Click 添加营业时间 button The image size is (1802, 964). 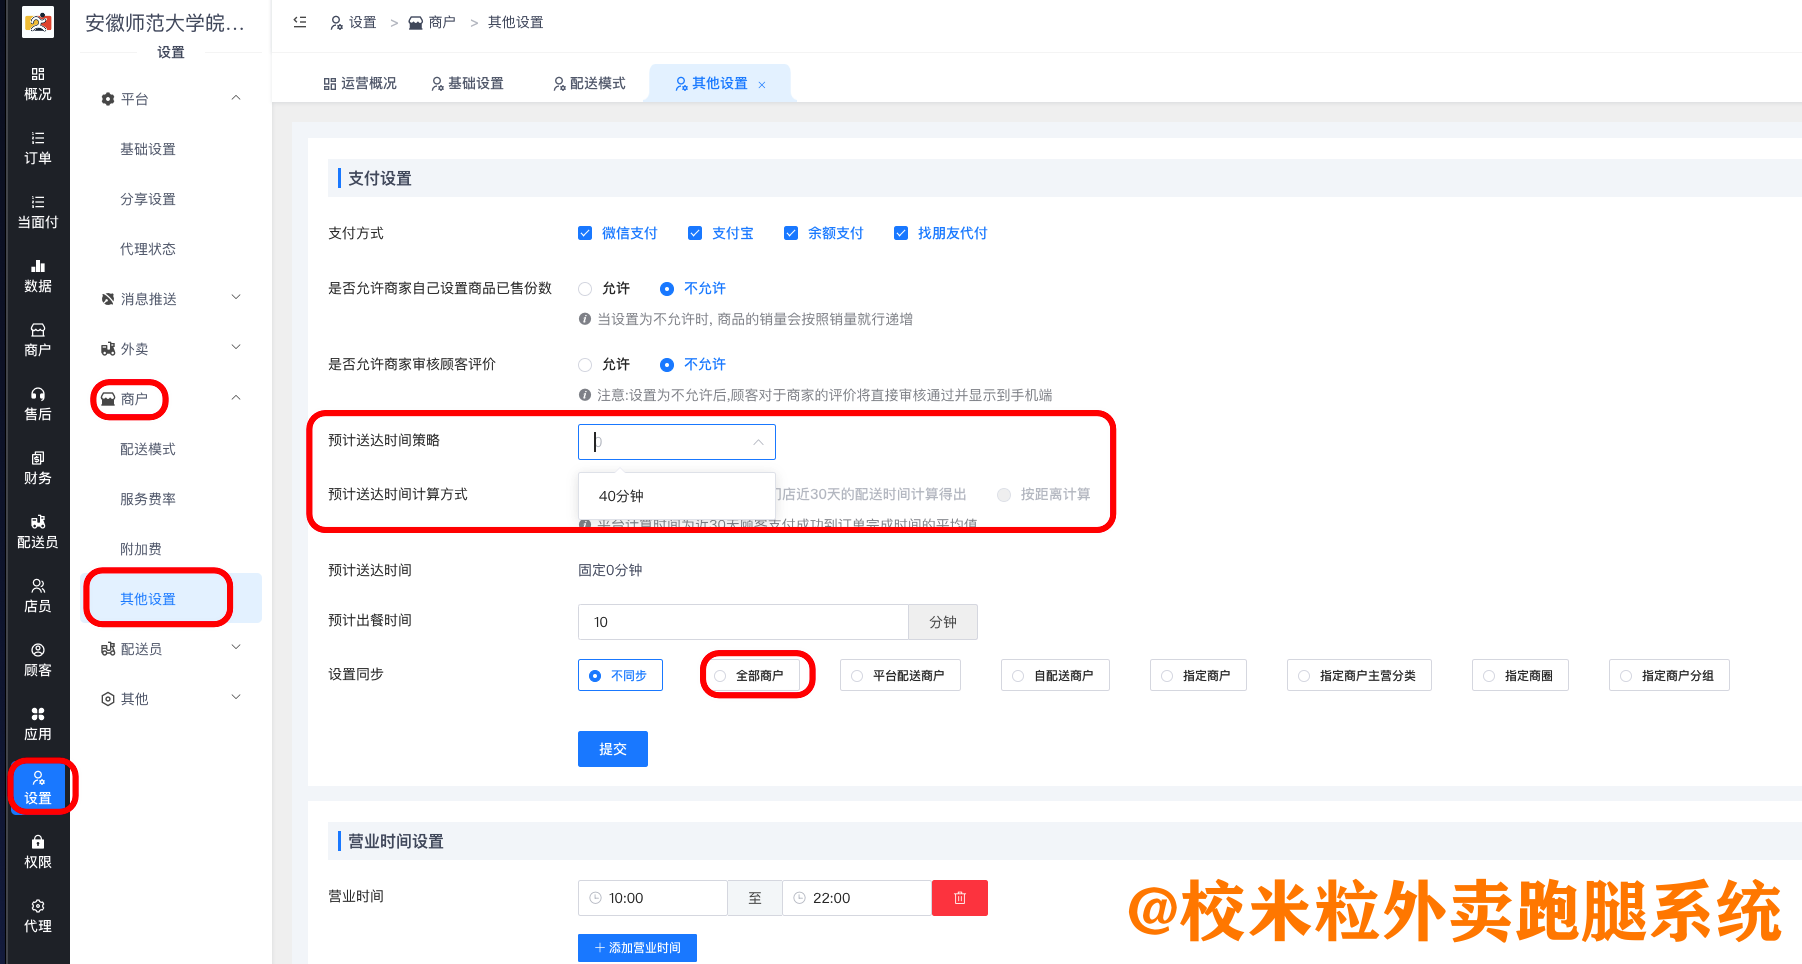coord(637,948)
